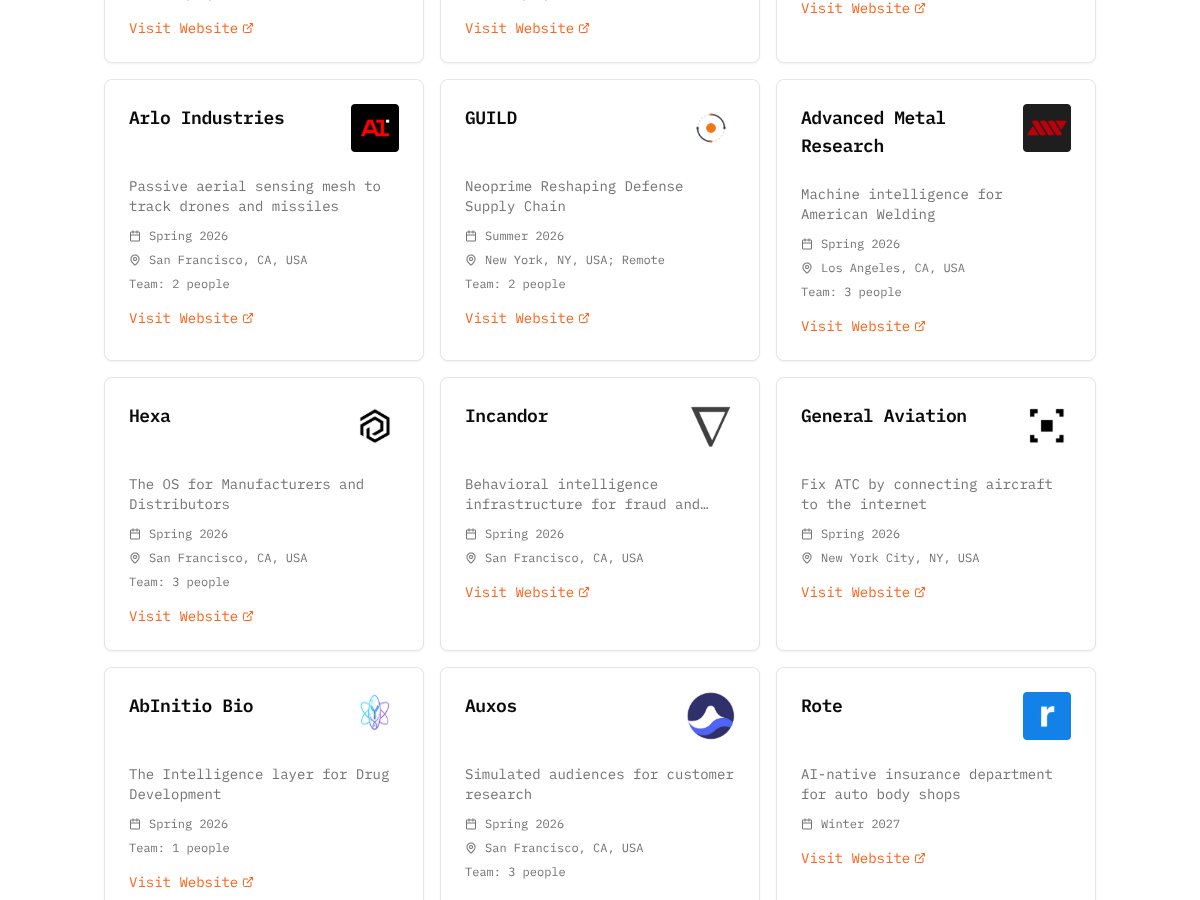Select the Advanced Metal Research title
Image resolution: width=1200 pixels, height=900 pixels.
873,132
